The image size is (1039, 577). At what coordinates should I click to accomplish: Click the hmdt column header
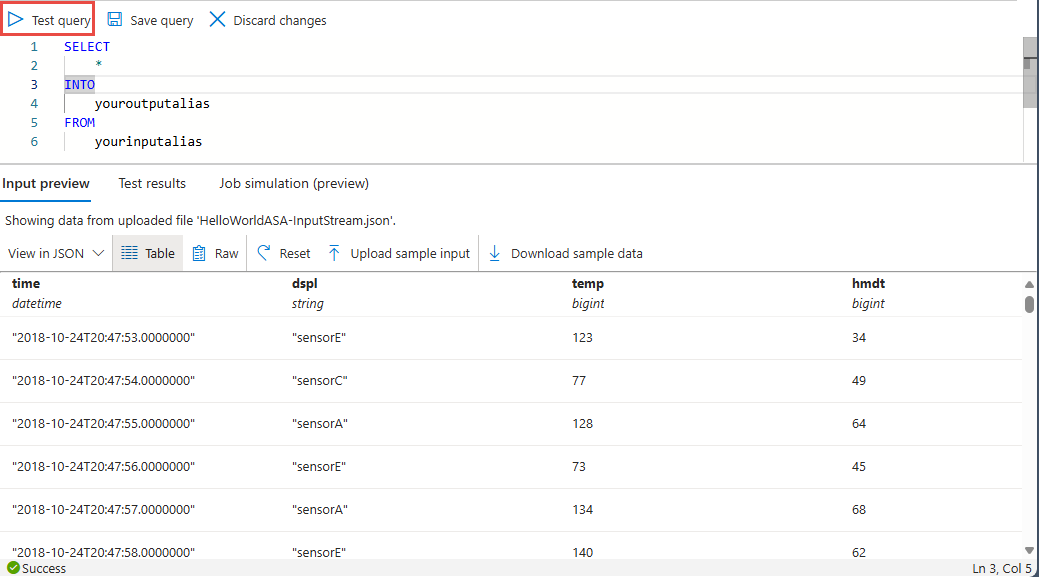tap(868, 284)
